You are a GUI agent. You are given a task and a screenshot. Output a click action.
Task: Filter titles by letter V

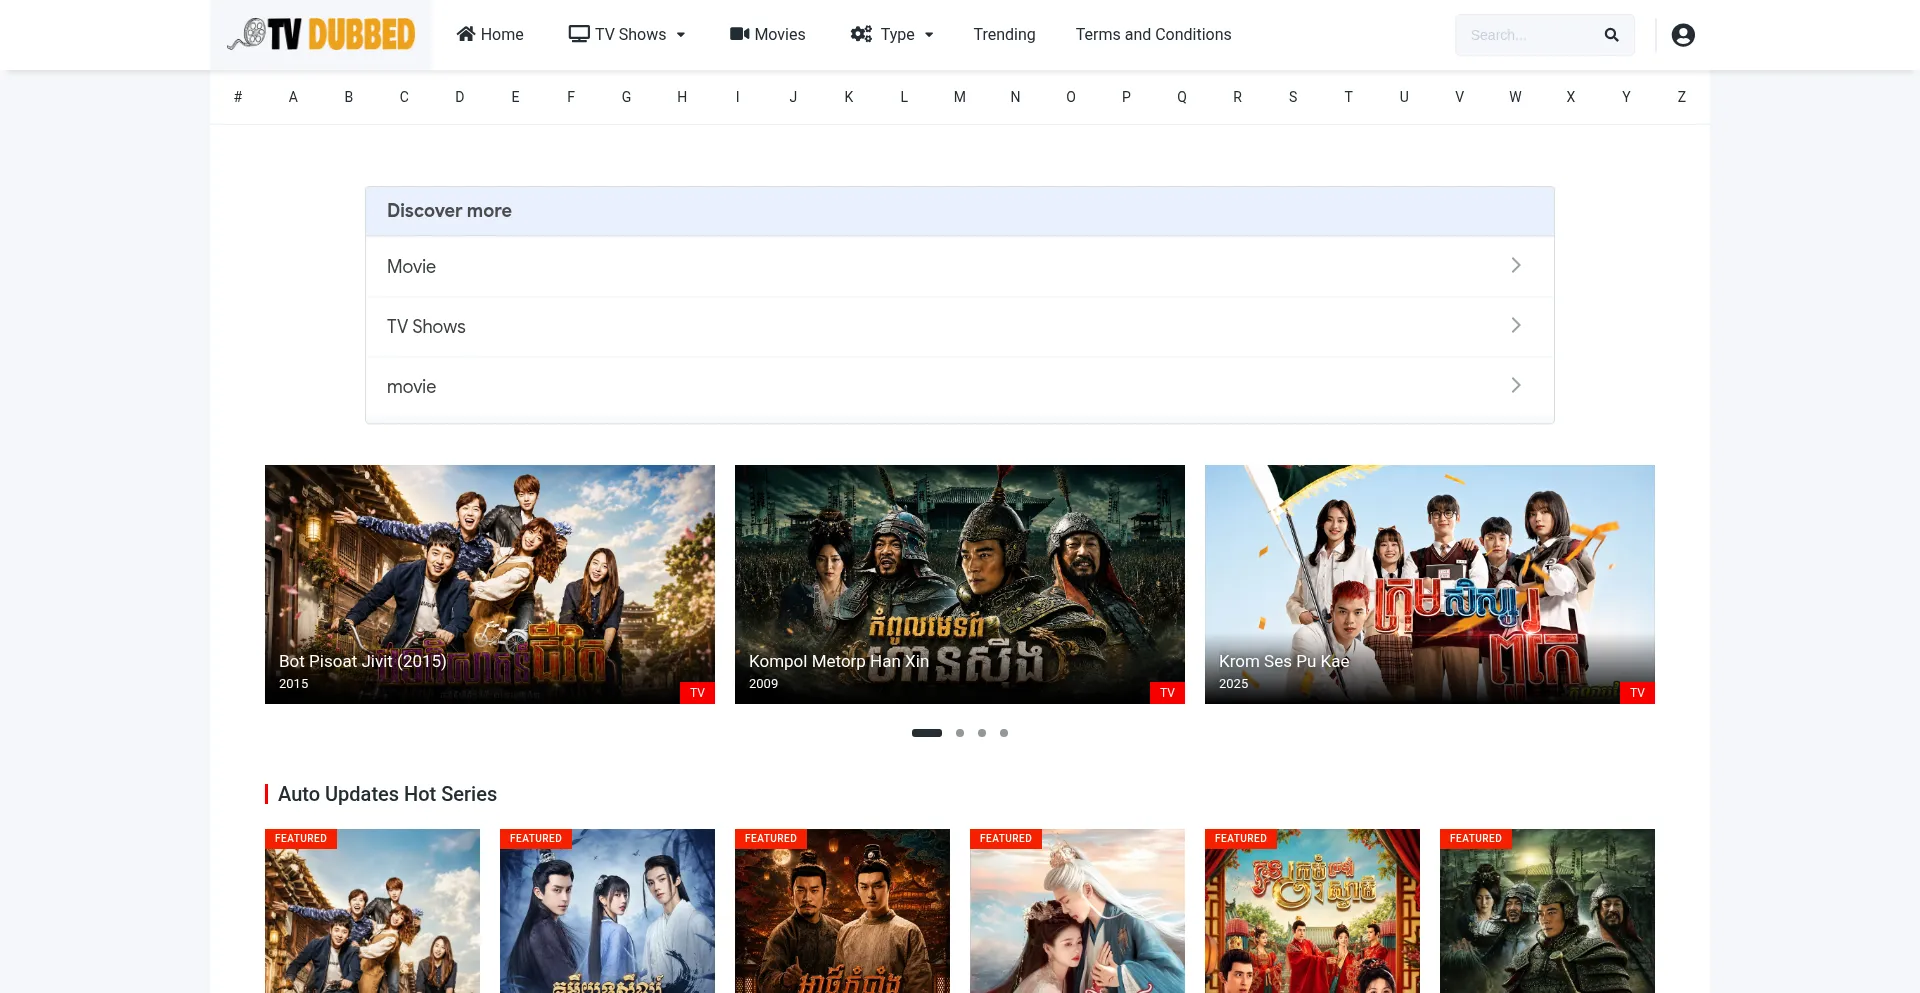pos(1460,97)
